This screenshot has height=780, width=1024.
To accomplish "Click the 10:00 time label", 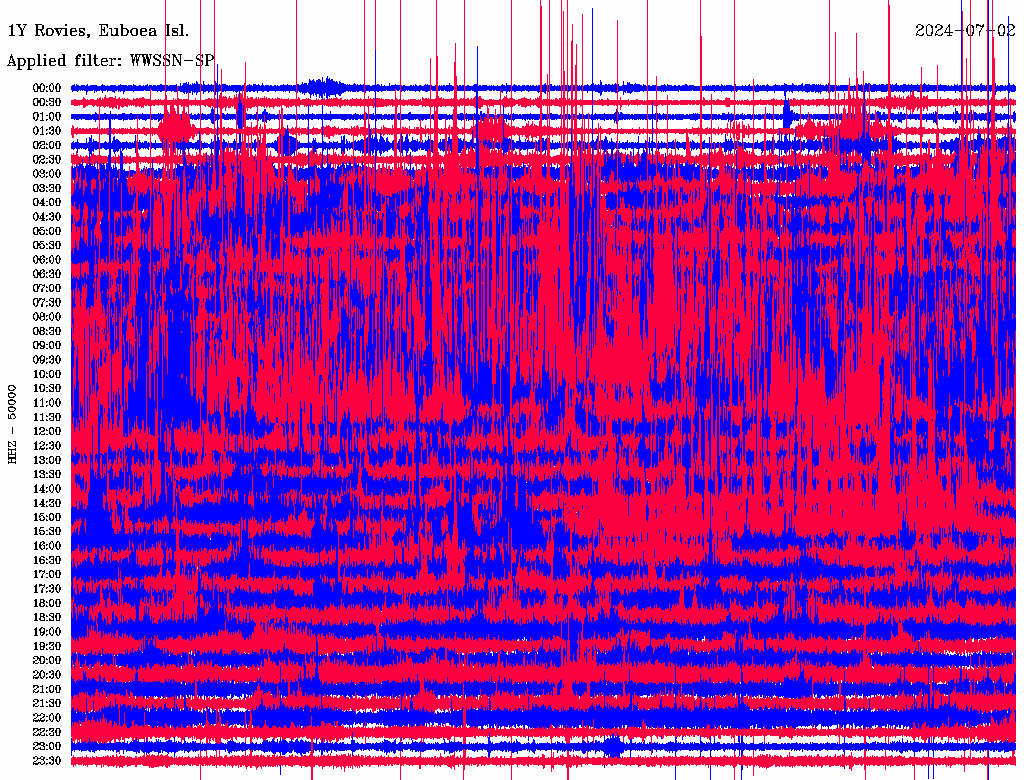I will (x=48, y=374).
